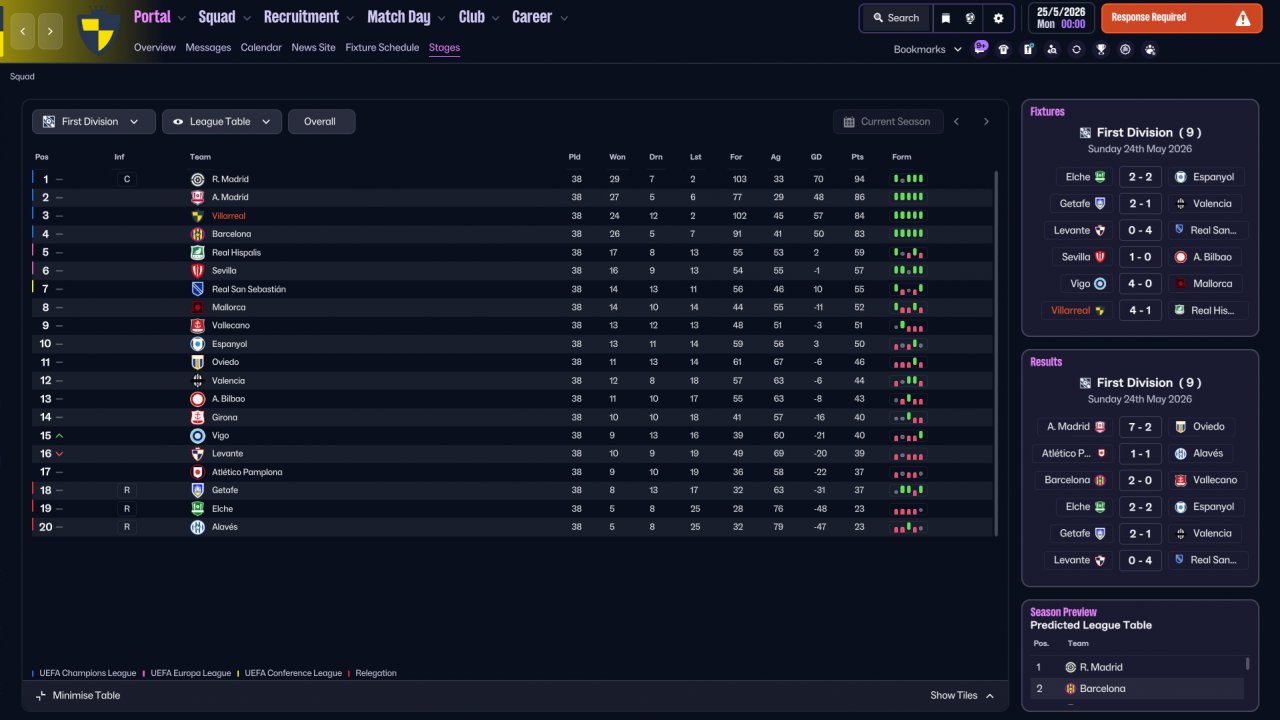Go forward using the right arrow button
Viewport: 1280px width, 720px height.
50,31
